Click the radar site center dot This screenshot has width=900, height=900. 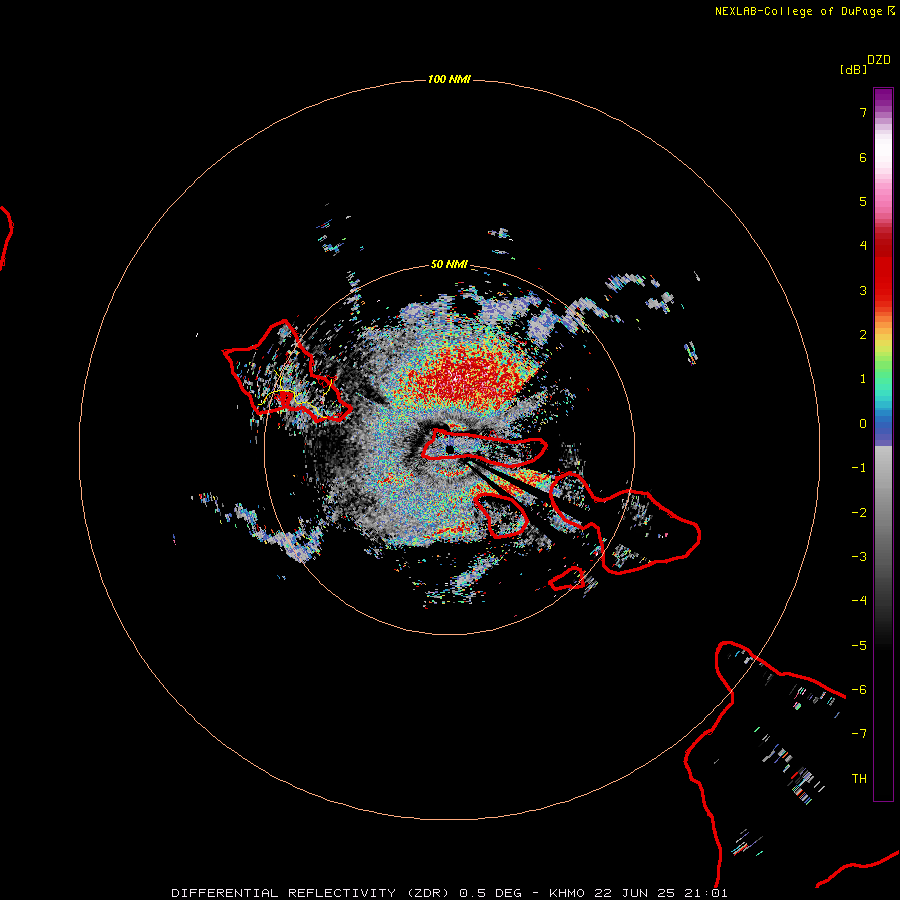coord(449,449)
